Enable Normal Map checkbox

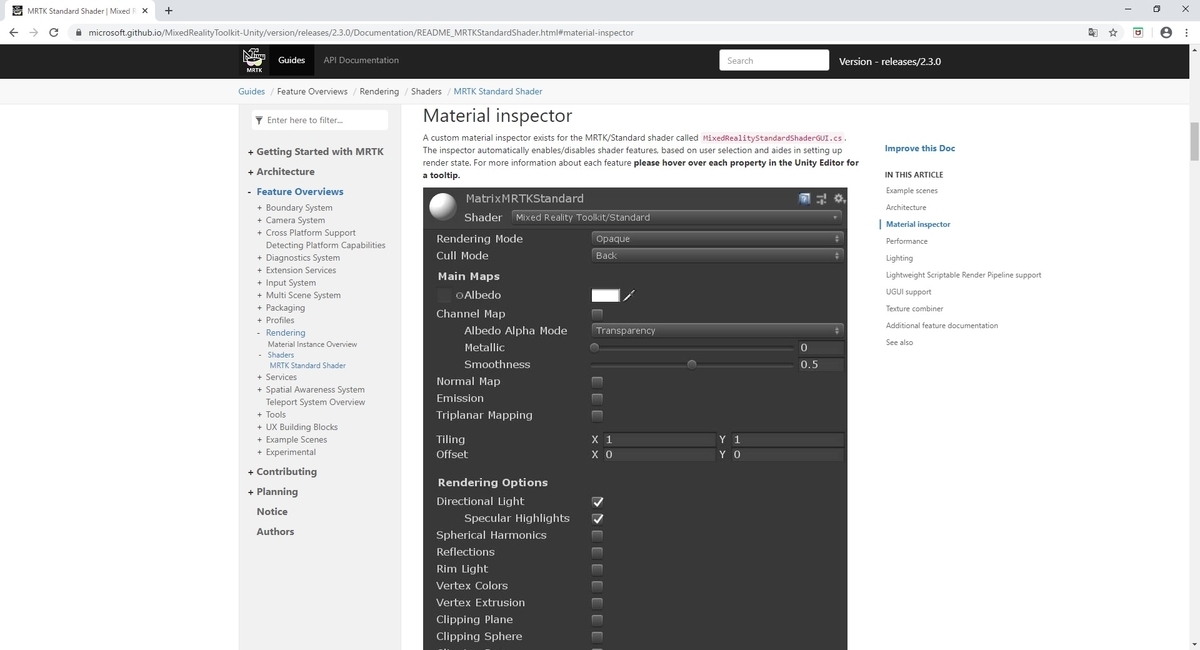point(597,381)
